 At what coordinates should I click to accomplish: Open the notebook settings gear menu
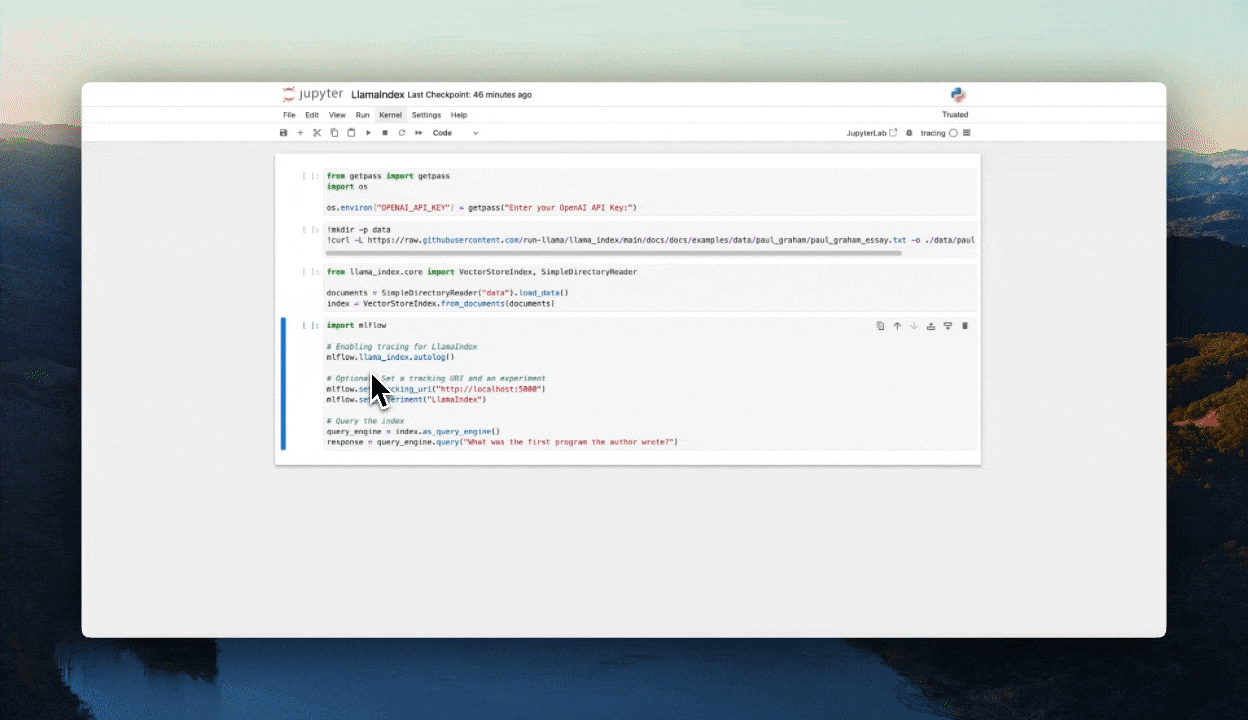(x=908, y=133)
